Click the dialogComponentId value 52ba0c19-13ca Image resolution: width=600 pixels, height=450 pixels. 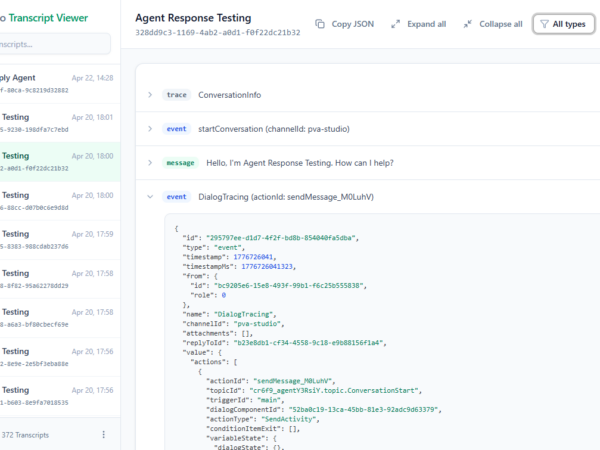(x=363, y=410)
